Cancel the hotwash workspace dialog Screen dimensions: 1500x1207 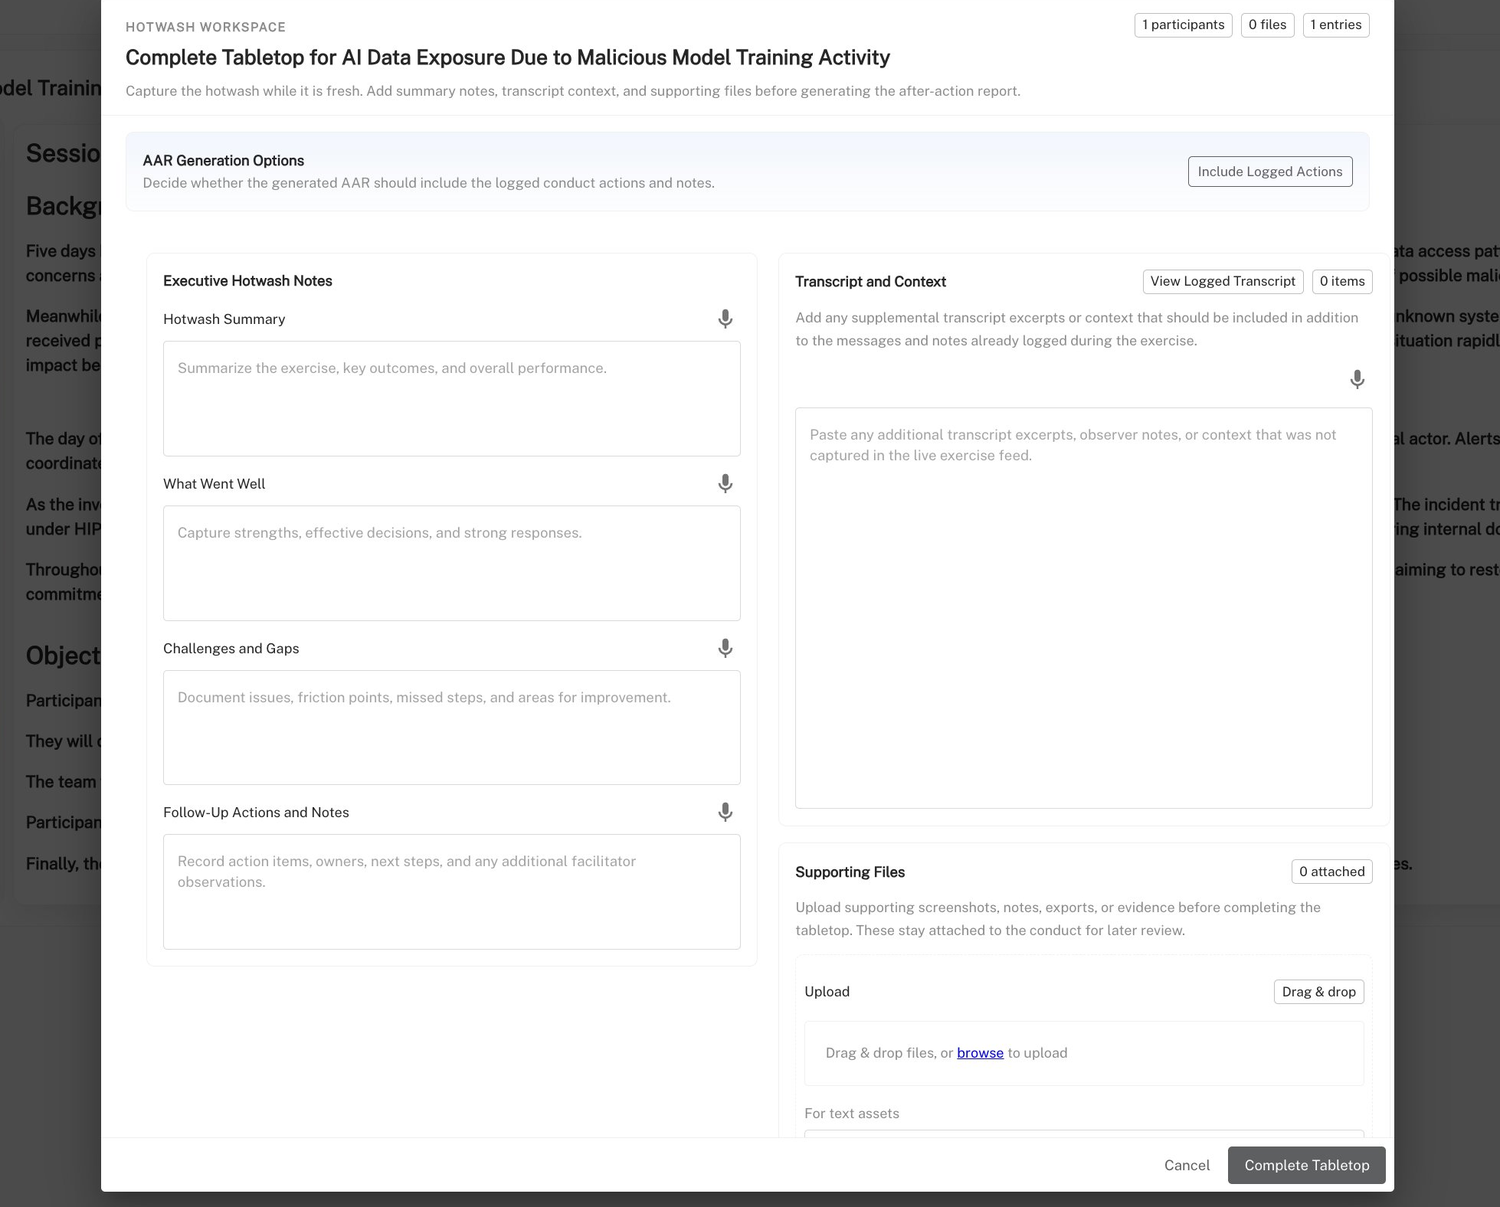pyautogui.click(x=1187, y=1165)
